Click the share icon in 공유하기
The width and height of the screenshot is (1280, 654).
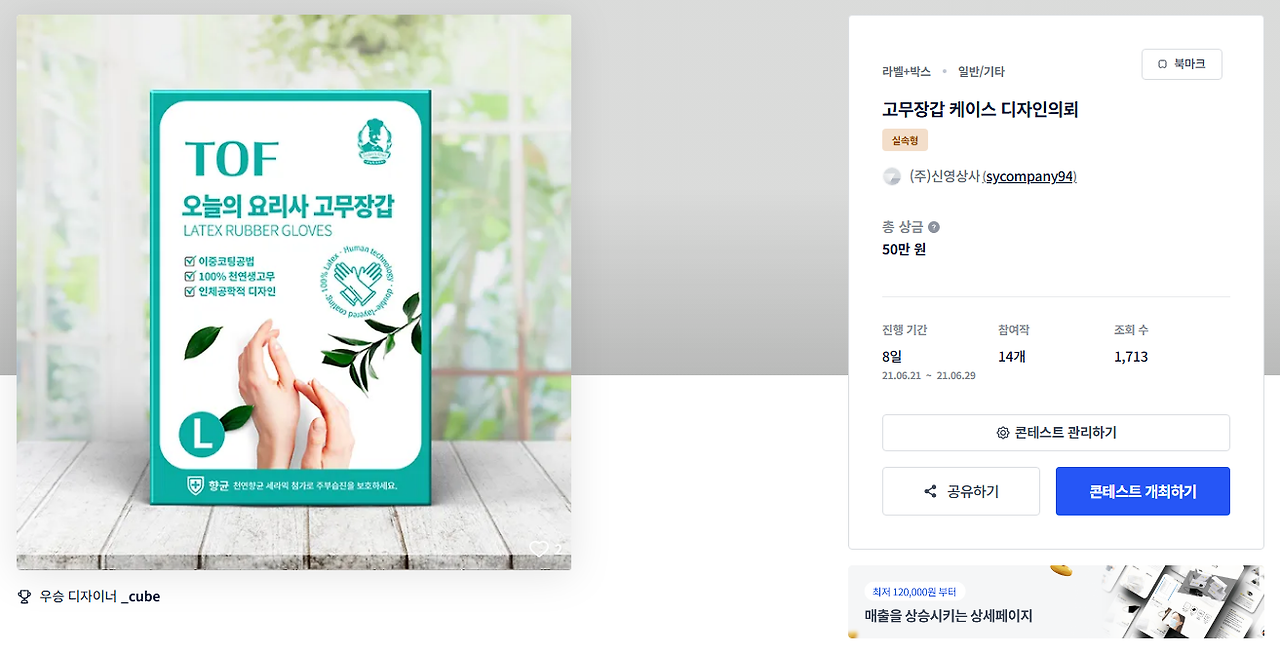(x=930, y=491)
